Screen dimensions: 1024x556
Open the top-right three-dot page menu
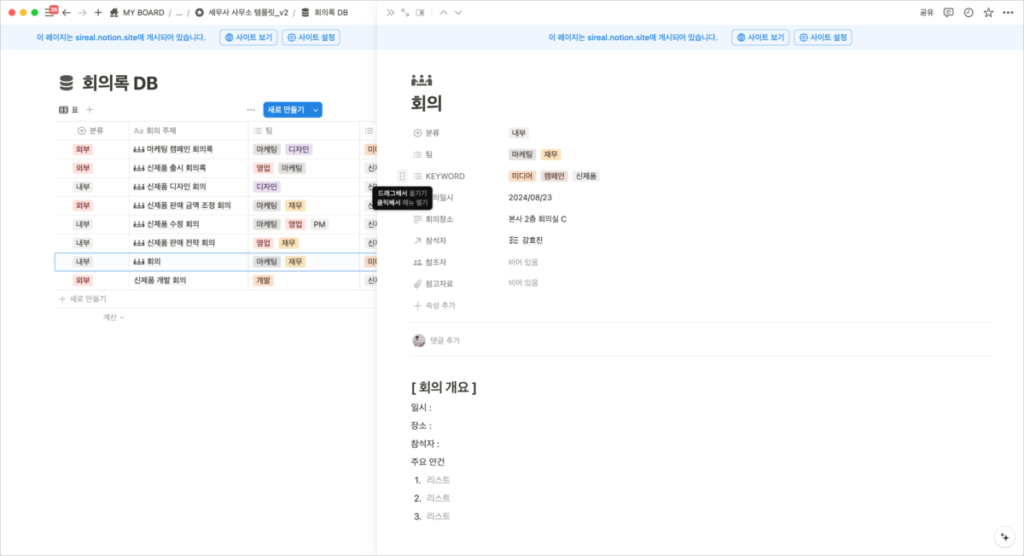coord(1008,12)
